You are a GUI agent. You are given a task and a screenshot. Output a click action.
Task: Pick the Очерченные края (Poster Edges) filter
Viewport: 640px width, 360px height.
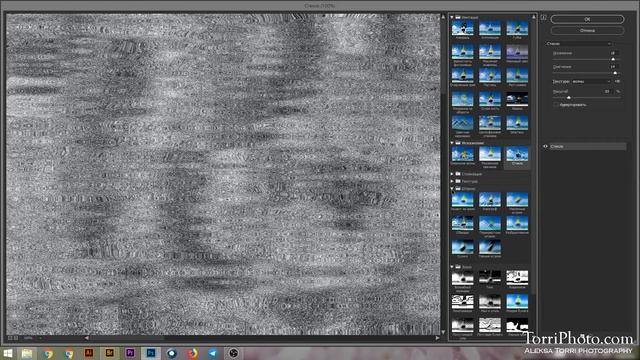click(462, 76)
